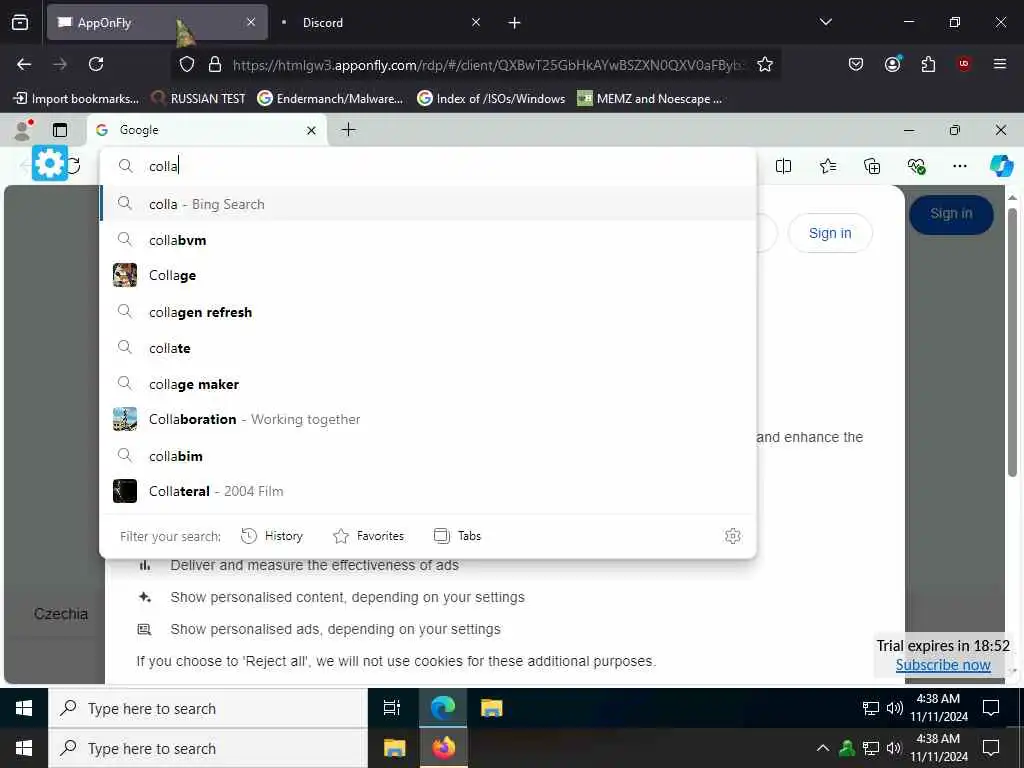Select 'Collage' suggestion
Screen dimensions: 1024x768
click(x=428, y=276)
